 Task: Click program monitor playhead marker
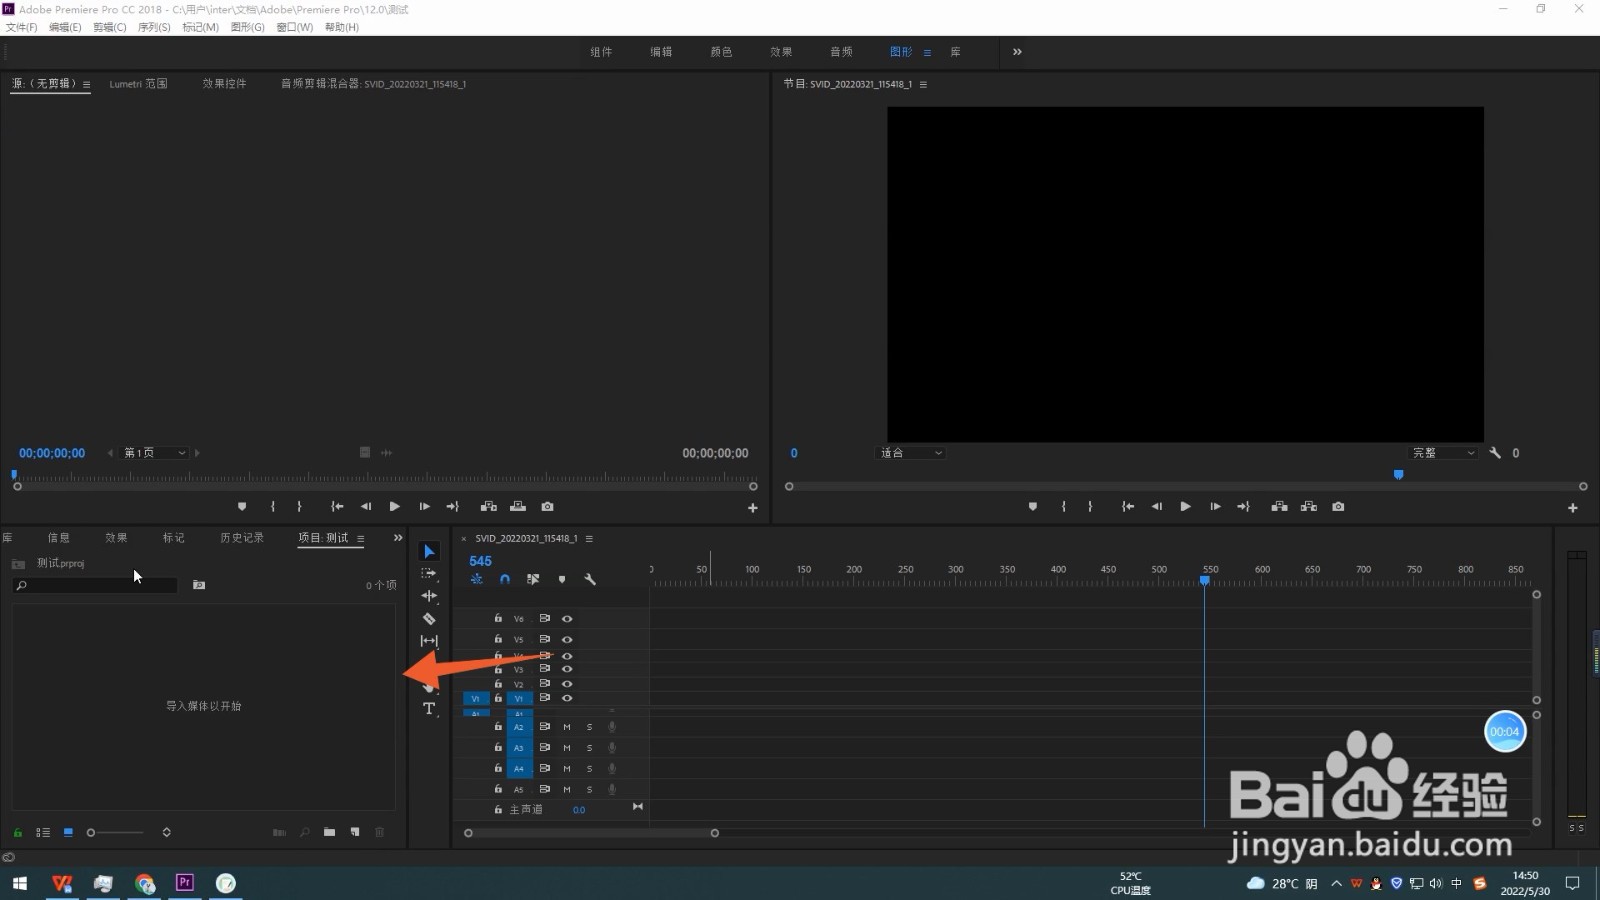click(1398, 475)
